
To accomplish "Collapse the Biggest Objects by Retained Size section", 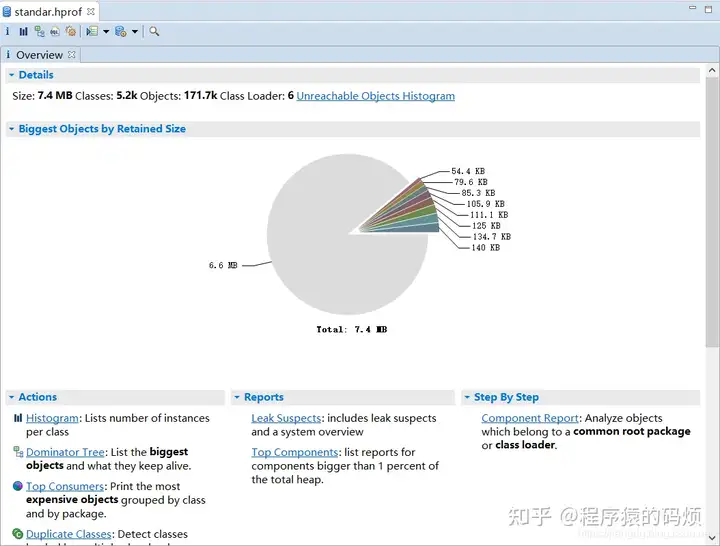I will tap(11, 129).
